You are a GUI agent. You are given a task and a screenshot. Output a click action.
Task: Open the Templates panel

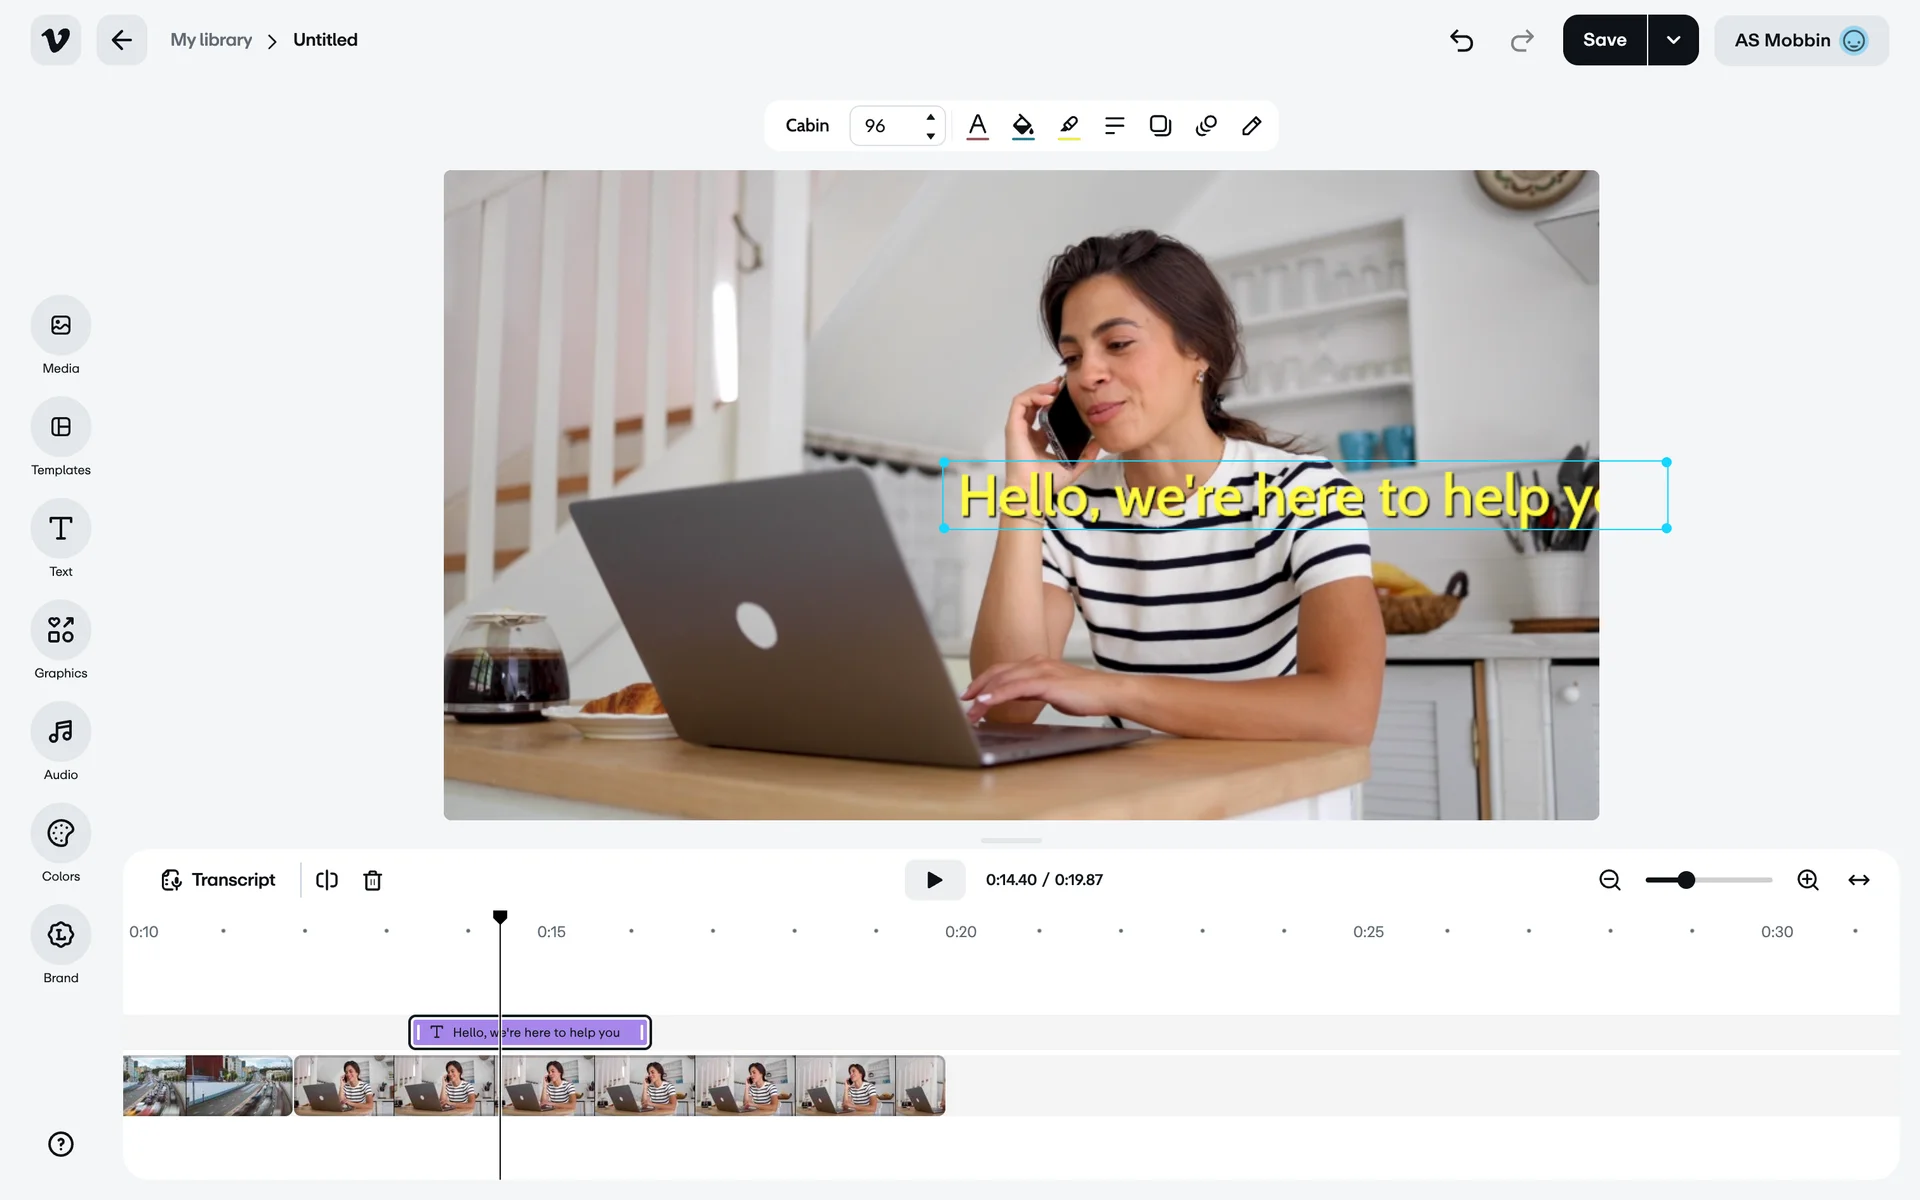coord(60,427)
